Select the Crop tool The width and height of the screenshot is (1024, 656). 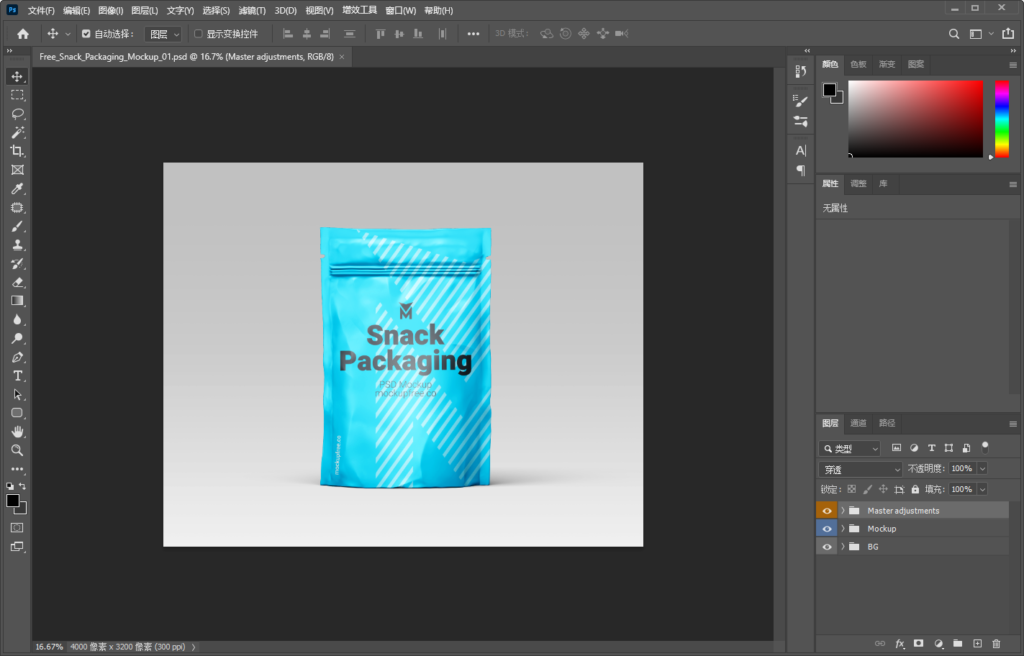point(17,151)
